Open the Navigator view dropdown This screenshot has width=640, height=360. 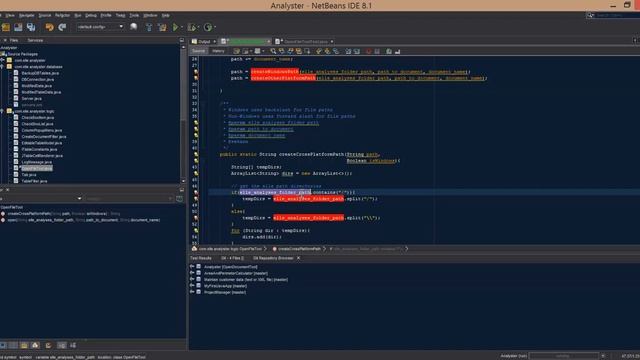click(79, 199)
